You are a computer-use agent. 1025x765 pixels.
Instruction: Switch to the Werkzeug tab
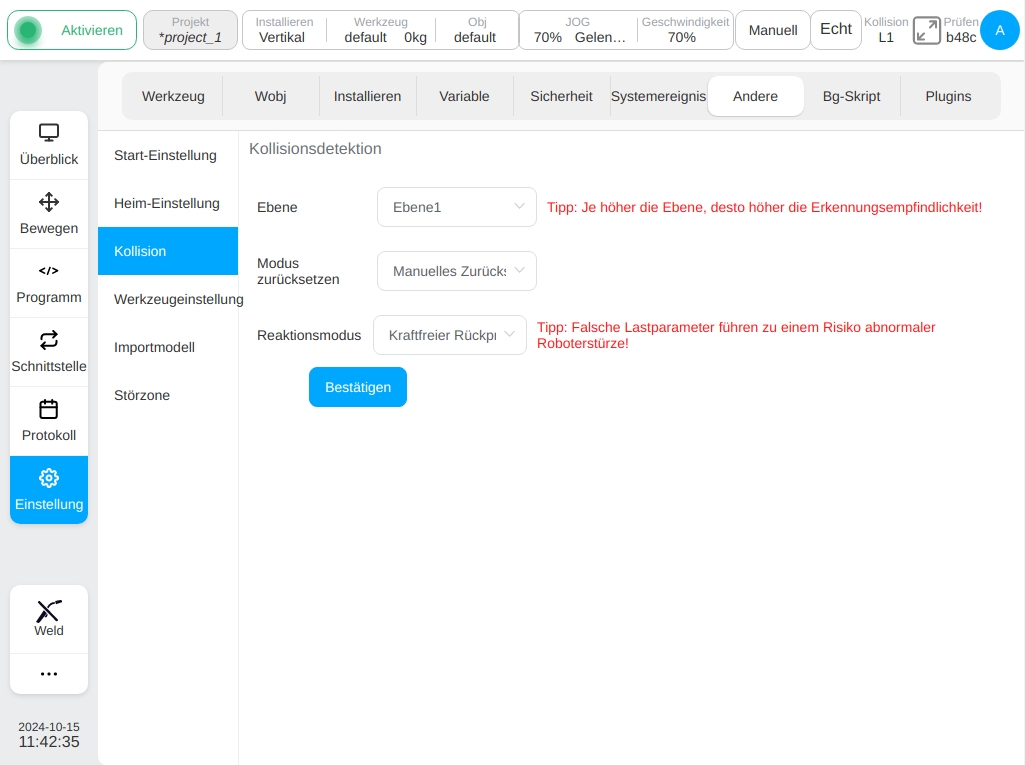[173, 96]
